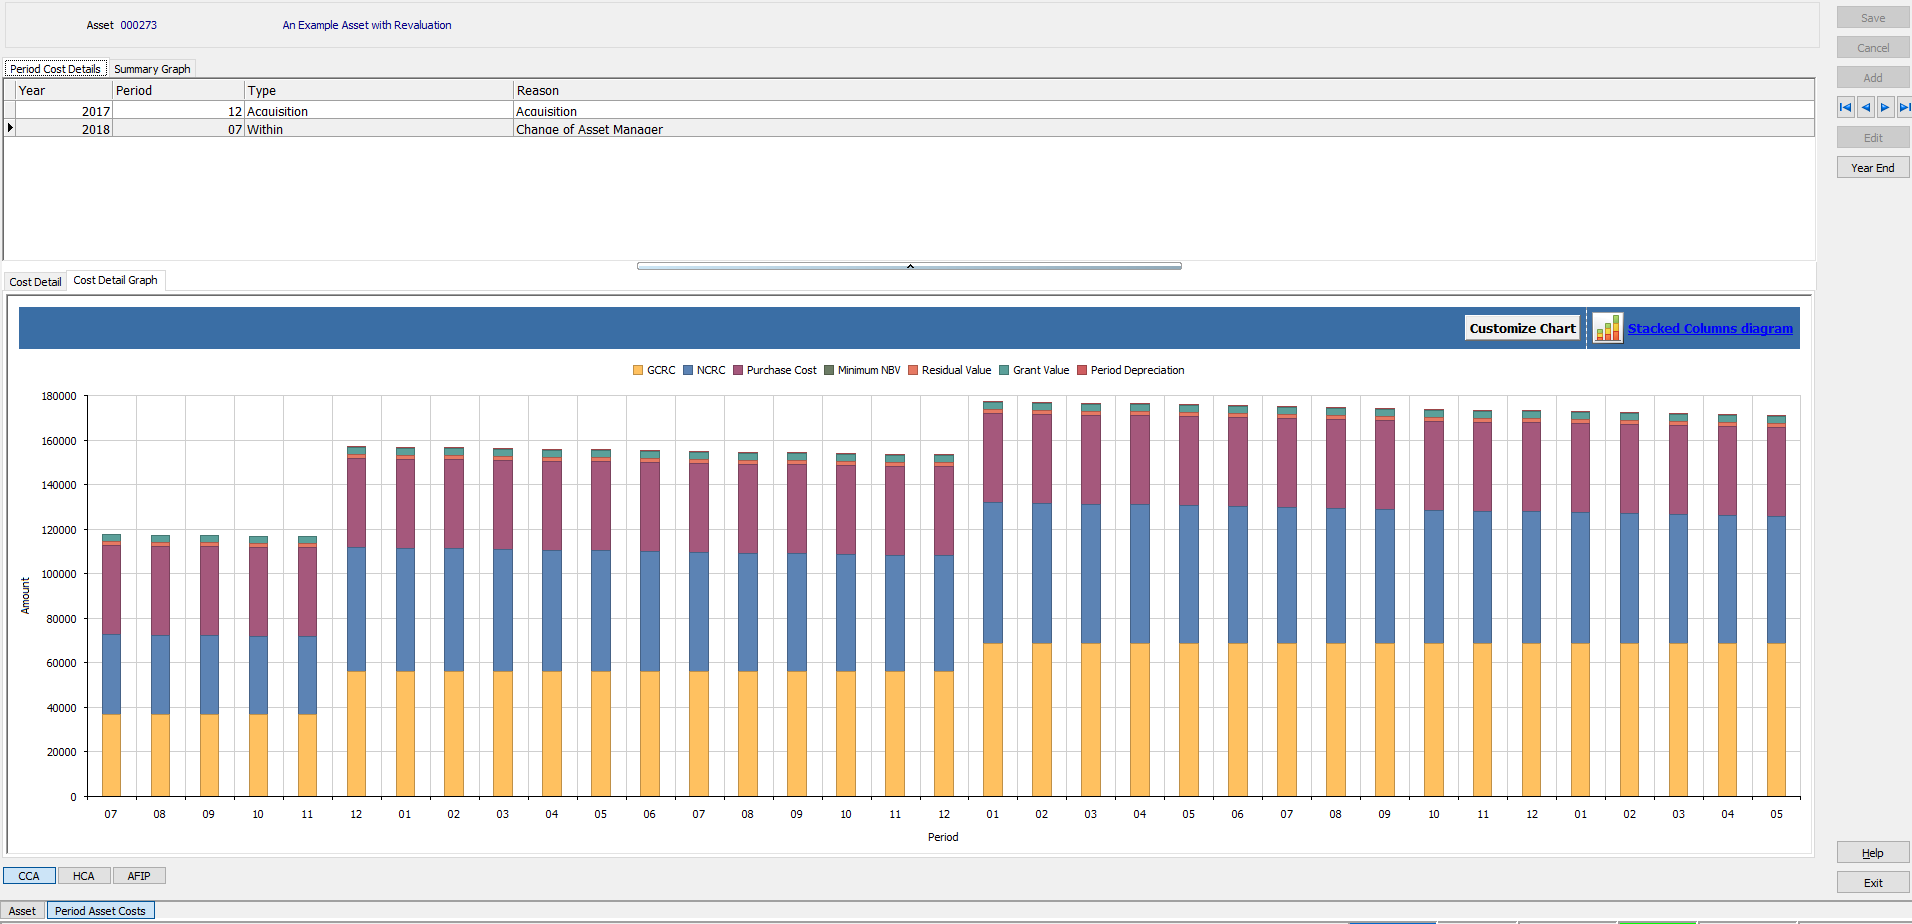Click the Purchase Cost color swatch in legend
Screen dimensions: 1912x924
[737, 370]
